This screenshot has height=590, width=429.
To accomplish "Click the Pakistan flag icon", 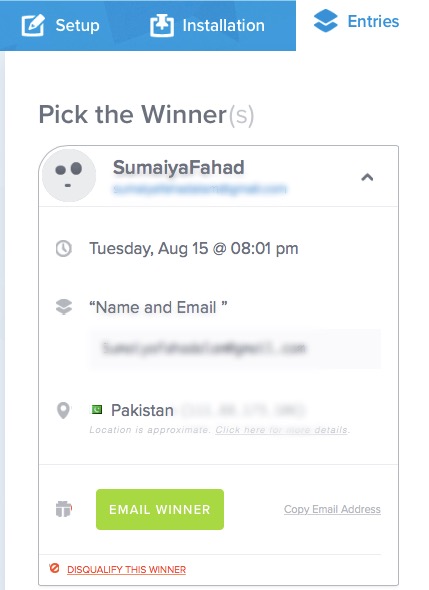I will 97,409.
